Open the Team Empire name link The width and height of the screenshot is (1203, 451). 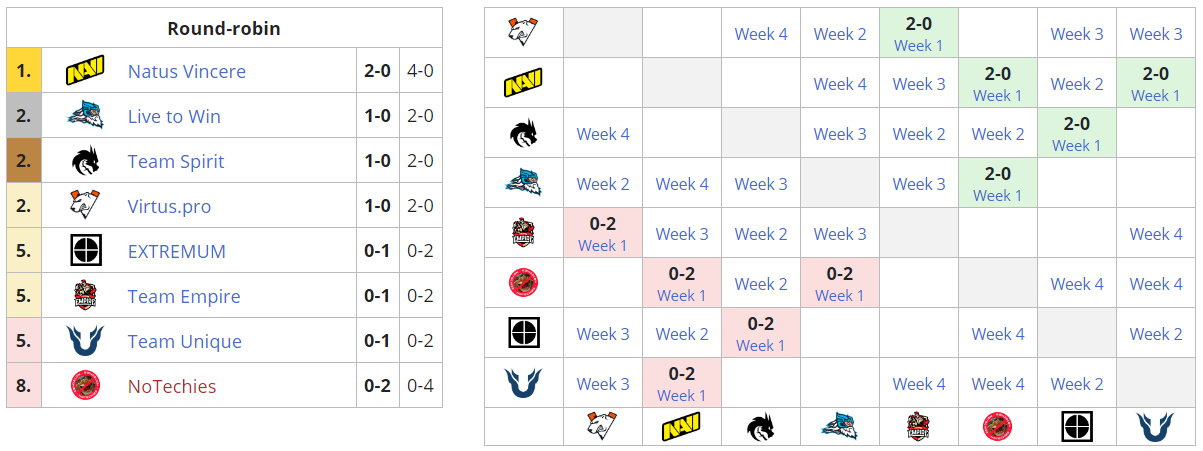(x=184, y=297)
